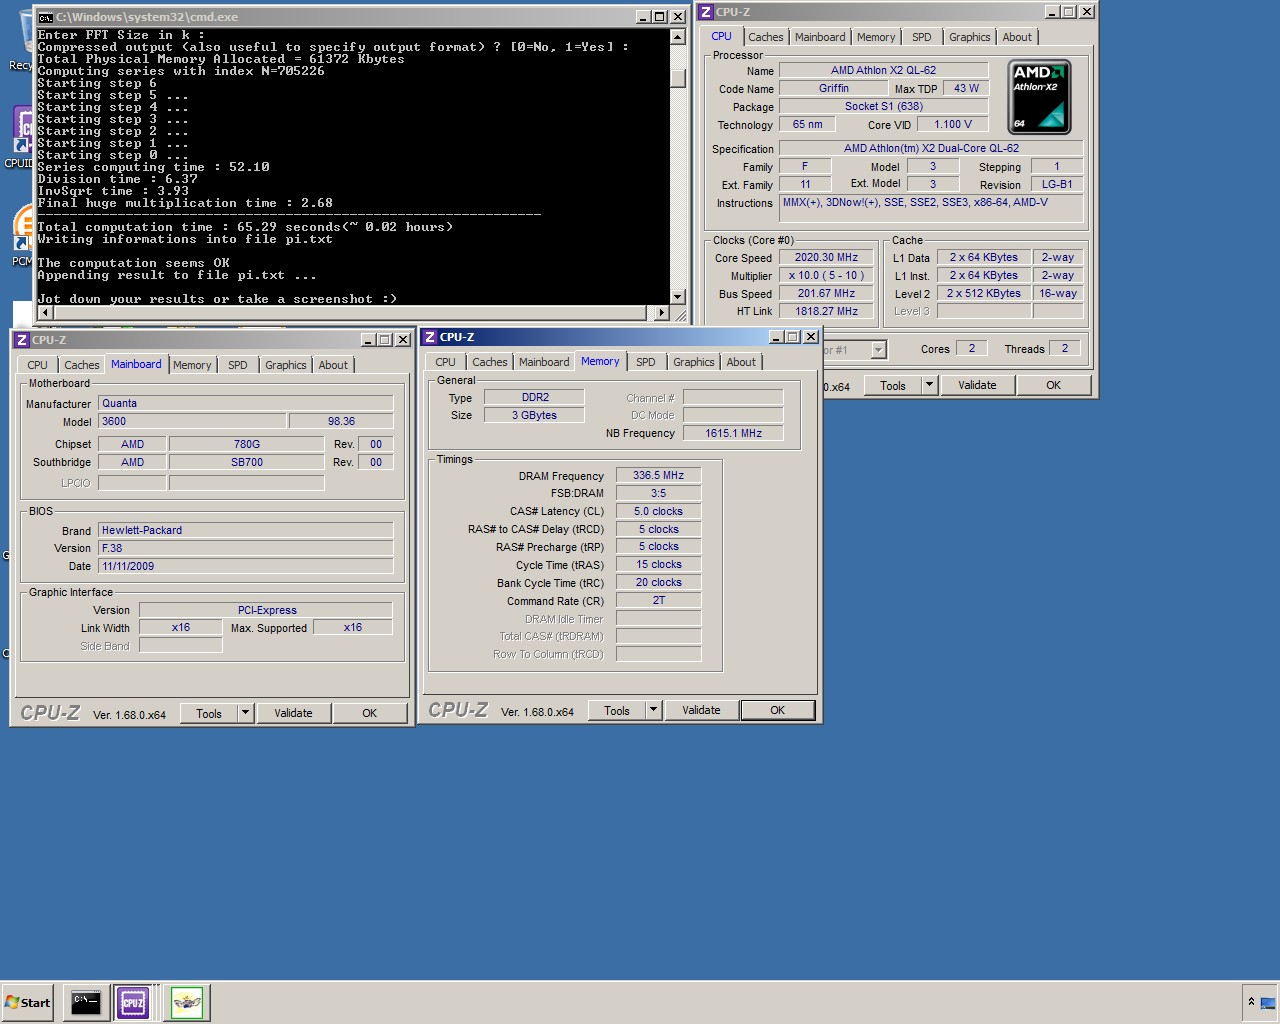
Task: Click Tools button in Memory window
Action: [x=617, y=710]
